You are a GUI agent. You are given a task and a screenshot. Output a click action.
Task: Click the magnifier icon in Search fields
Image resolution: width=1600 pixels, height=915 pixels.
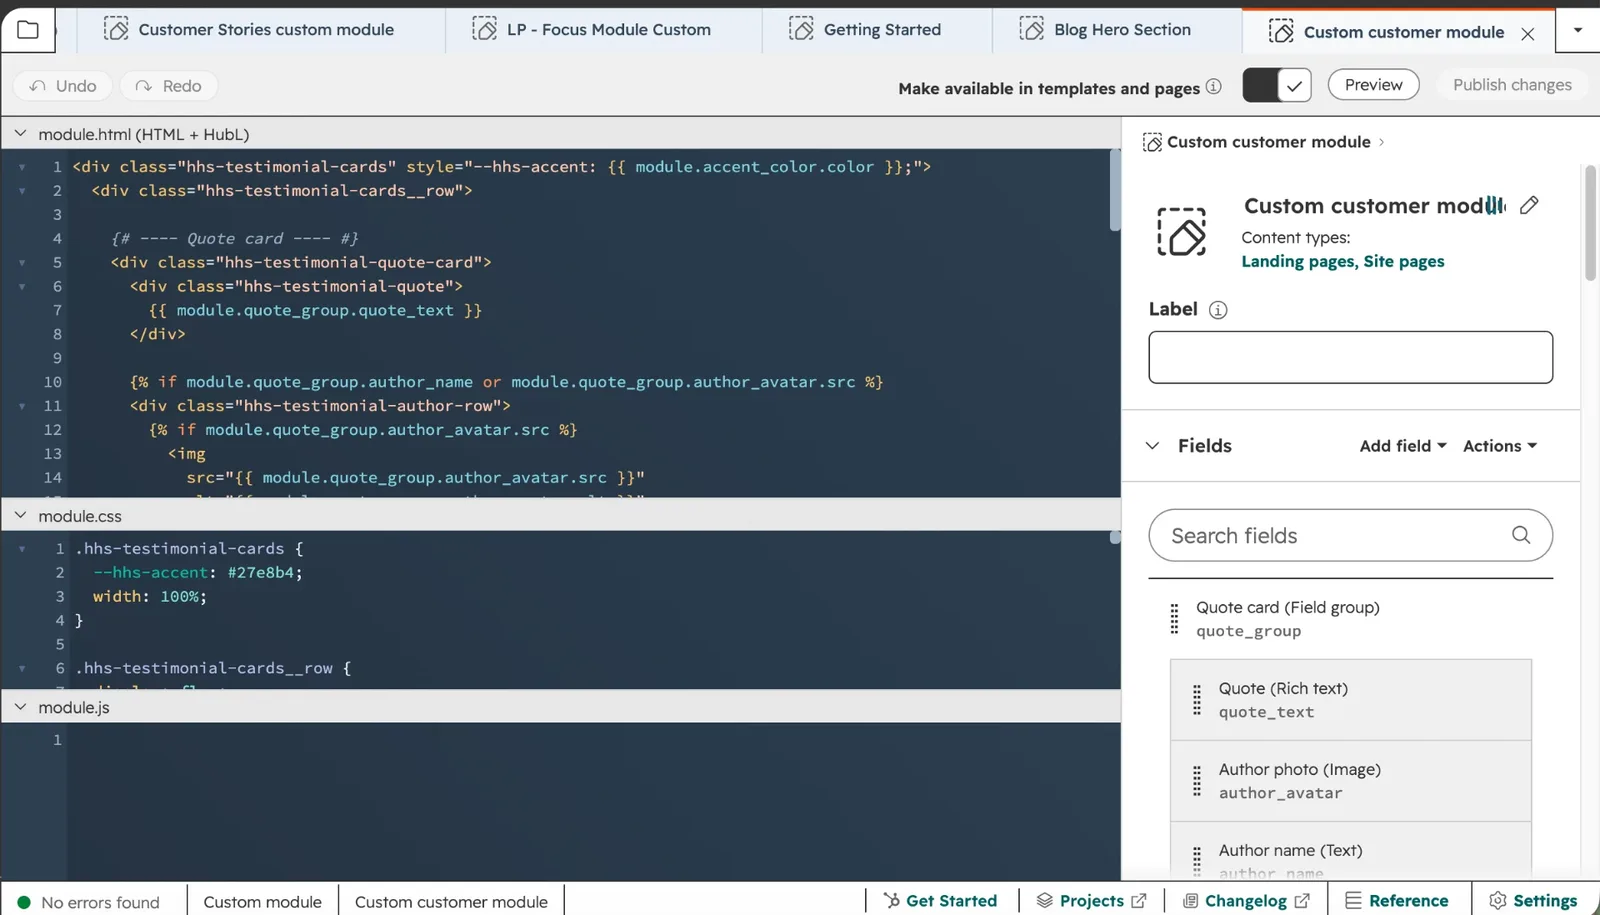pos(1521,535)
